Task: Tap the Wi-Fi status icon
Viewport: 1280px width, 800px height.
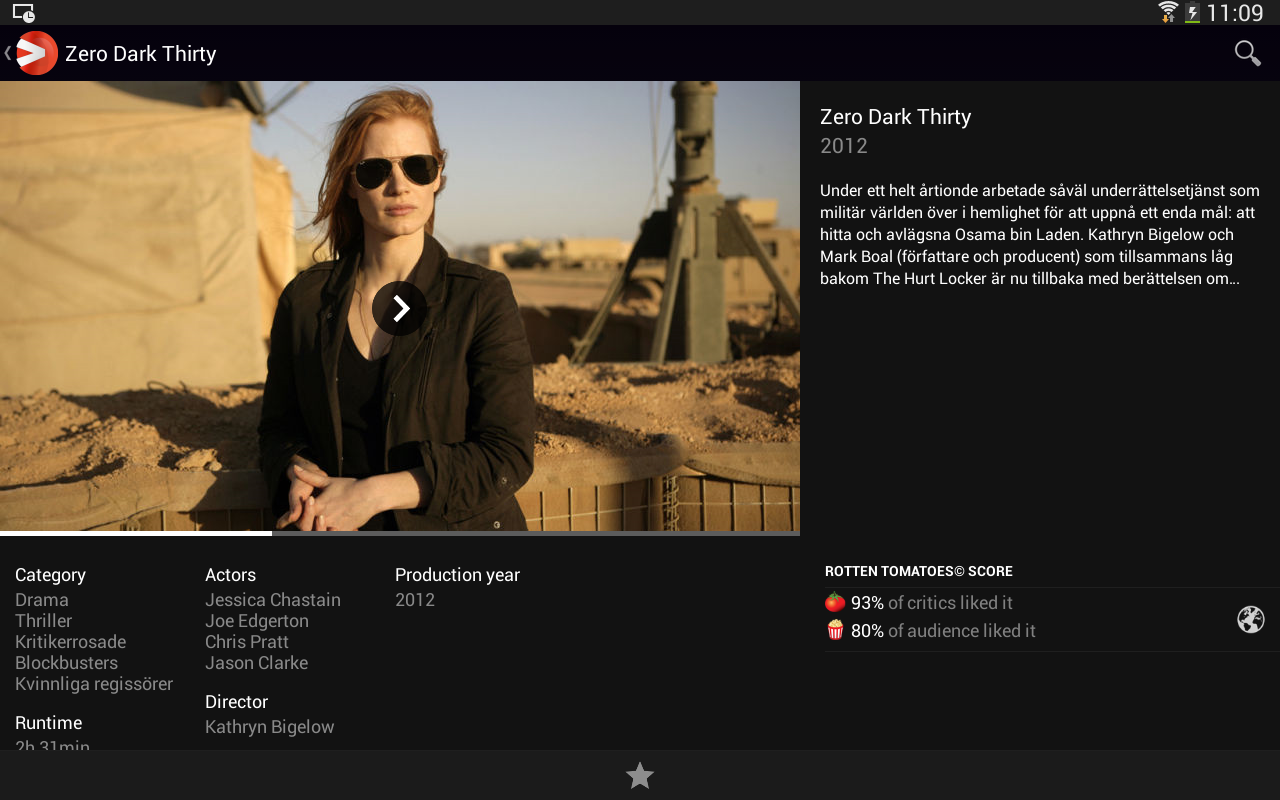Action: [x=1168, y=12]
